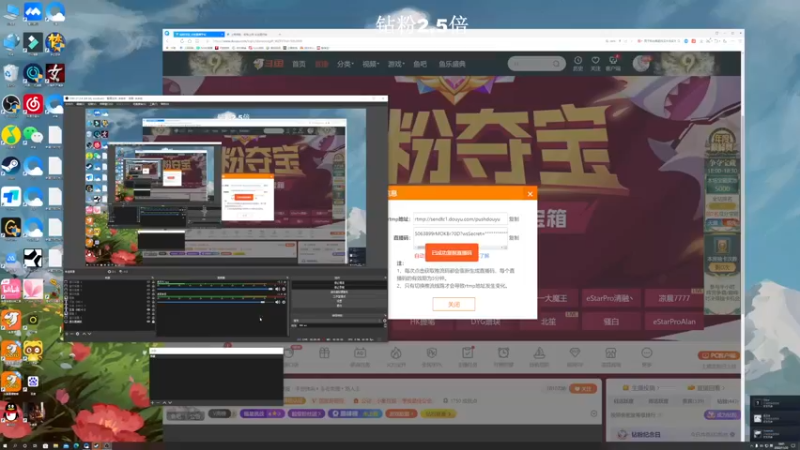Mute the second OBS mixer audio channel

point(278,302)
